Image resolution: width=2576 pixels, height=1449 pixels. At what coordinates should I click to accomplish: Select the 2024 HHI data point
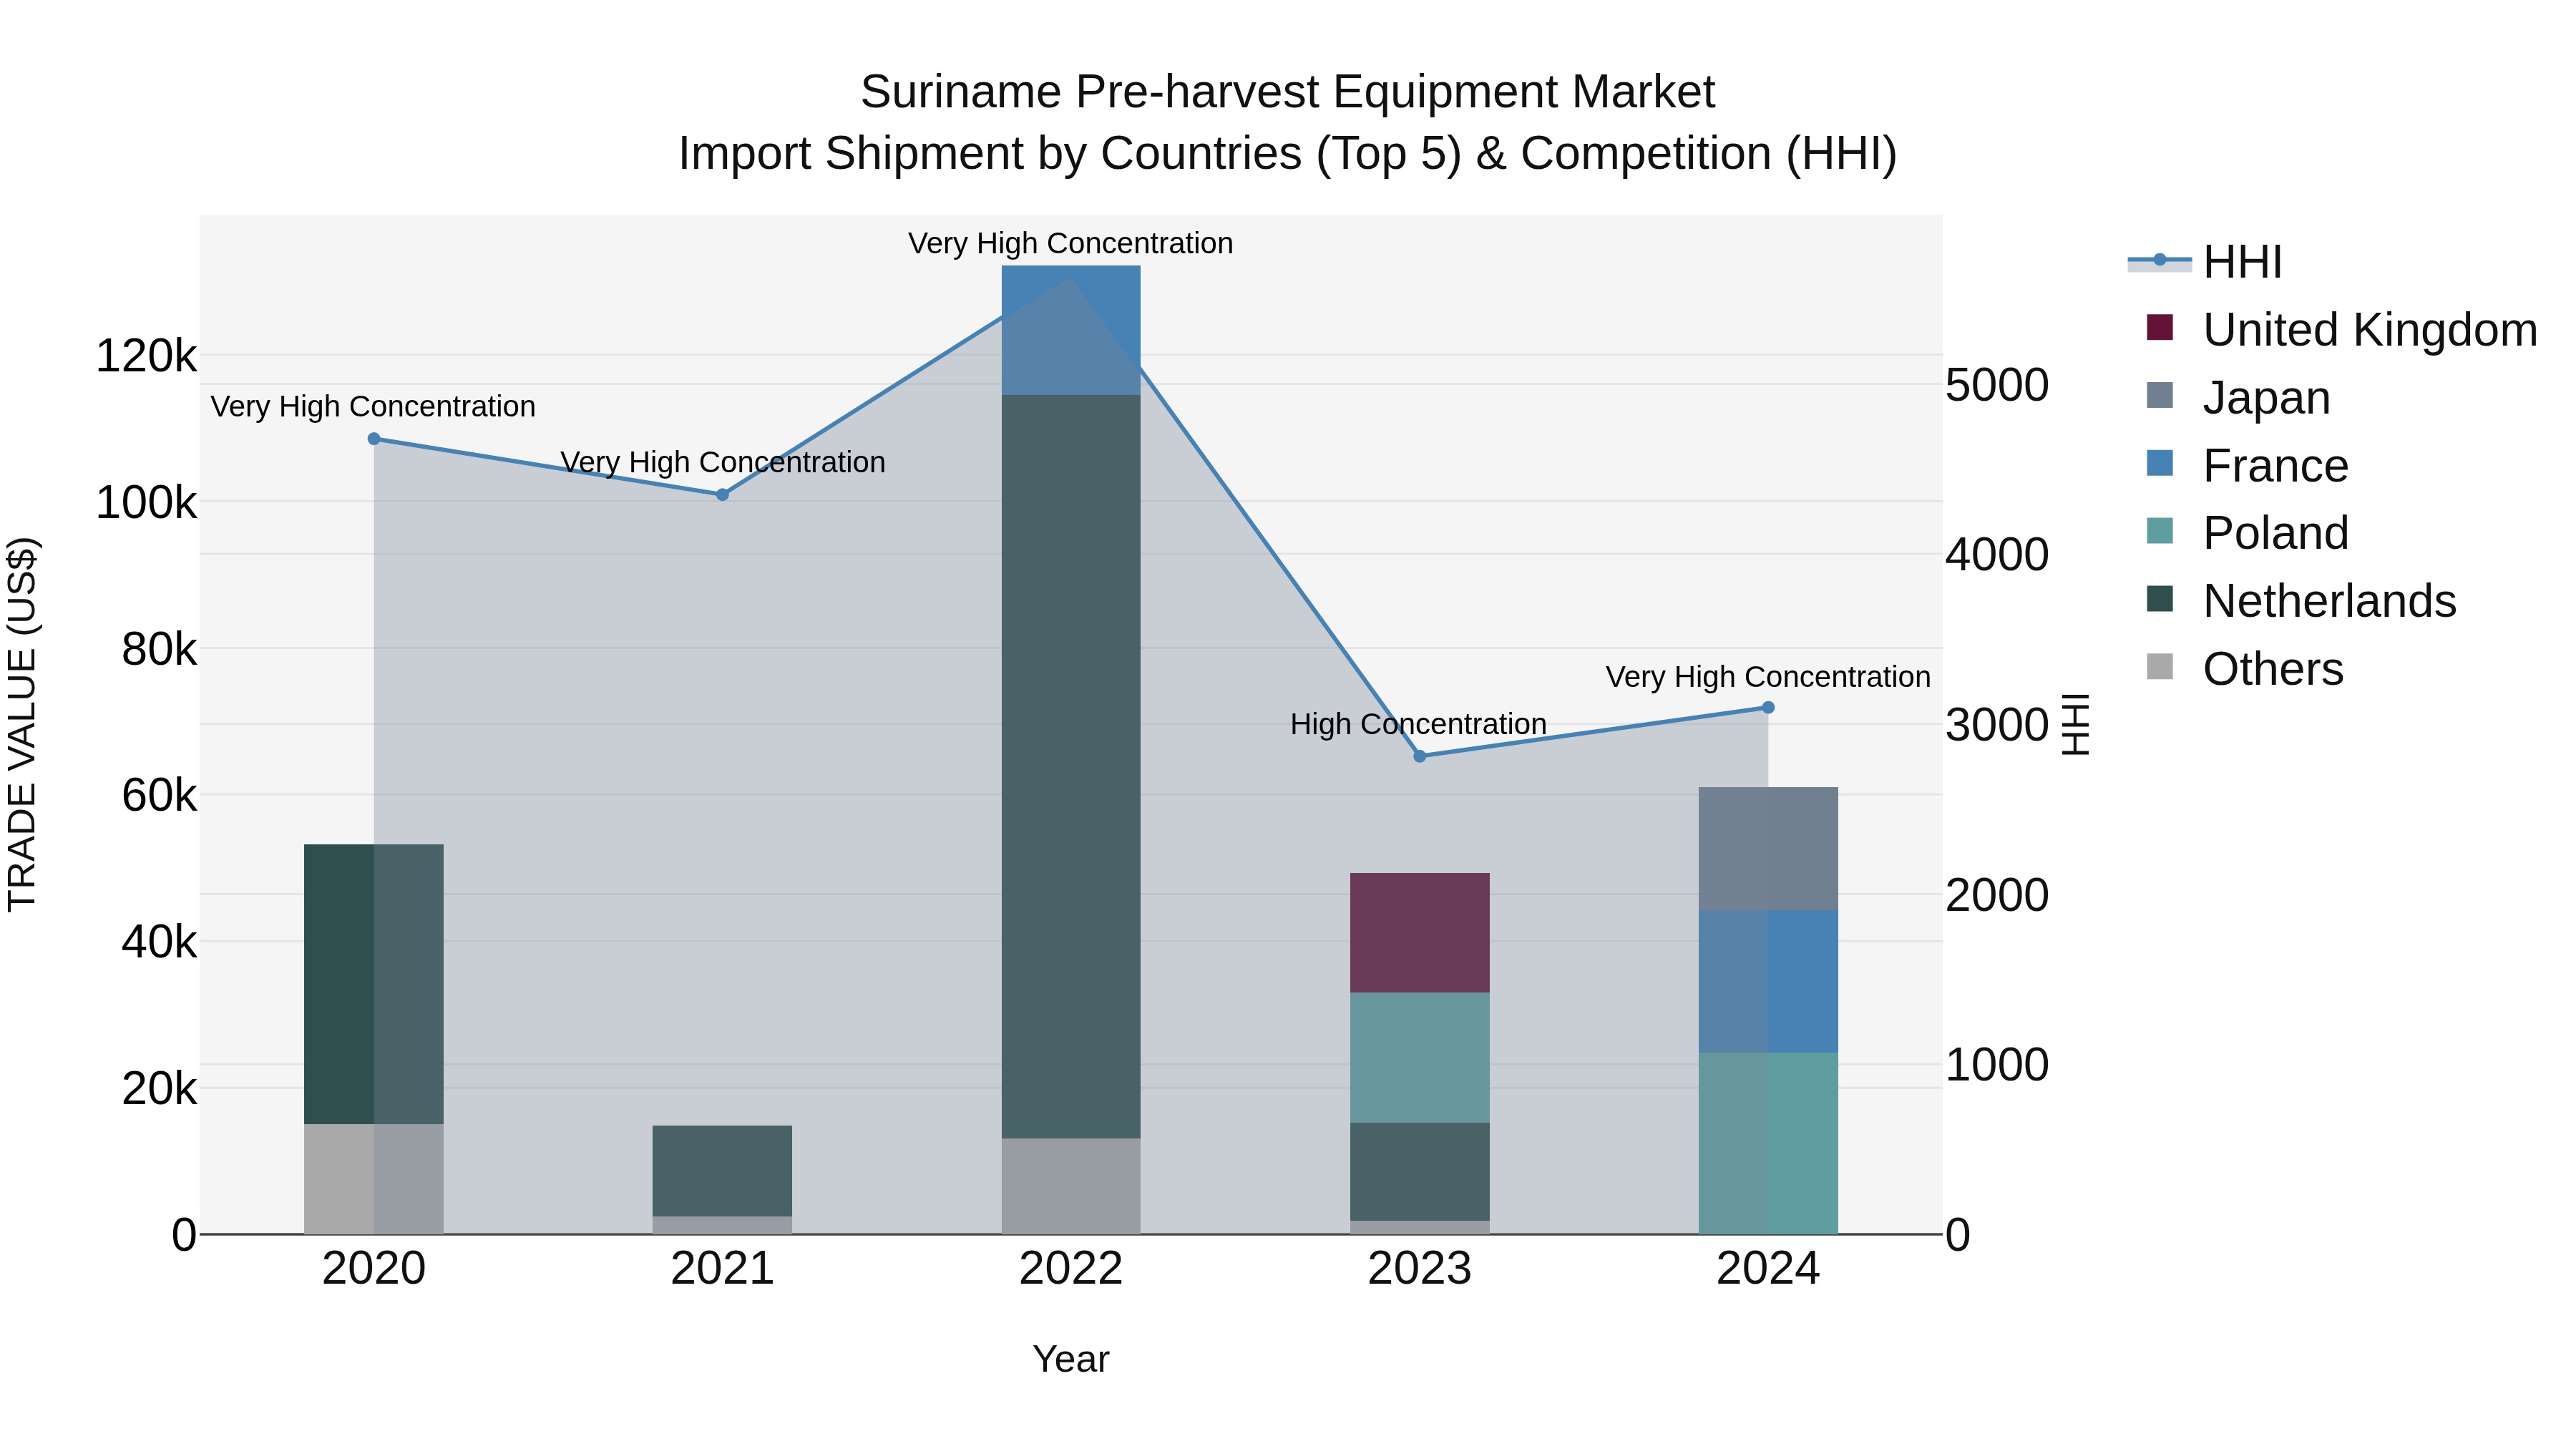(1768, 708)
